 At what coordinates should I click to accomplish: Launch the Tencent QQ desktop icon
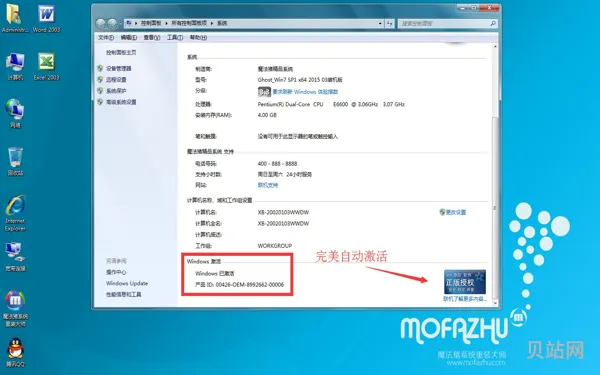pyautogui.click(x=15, y=352)
